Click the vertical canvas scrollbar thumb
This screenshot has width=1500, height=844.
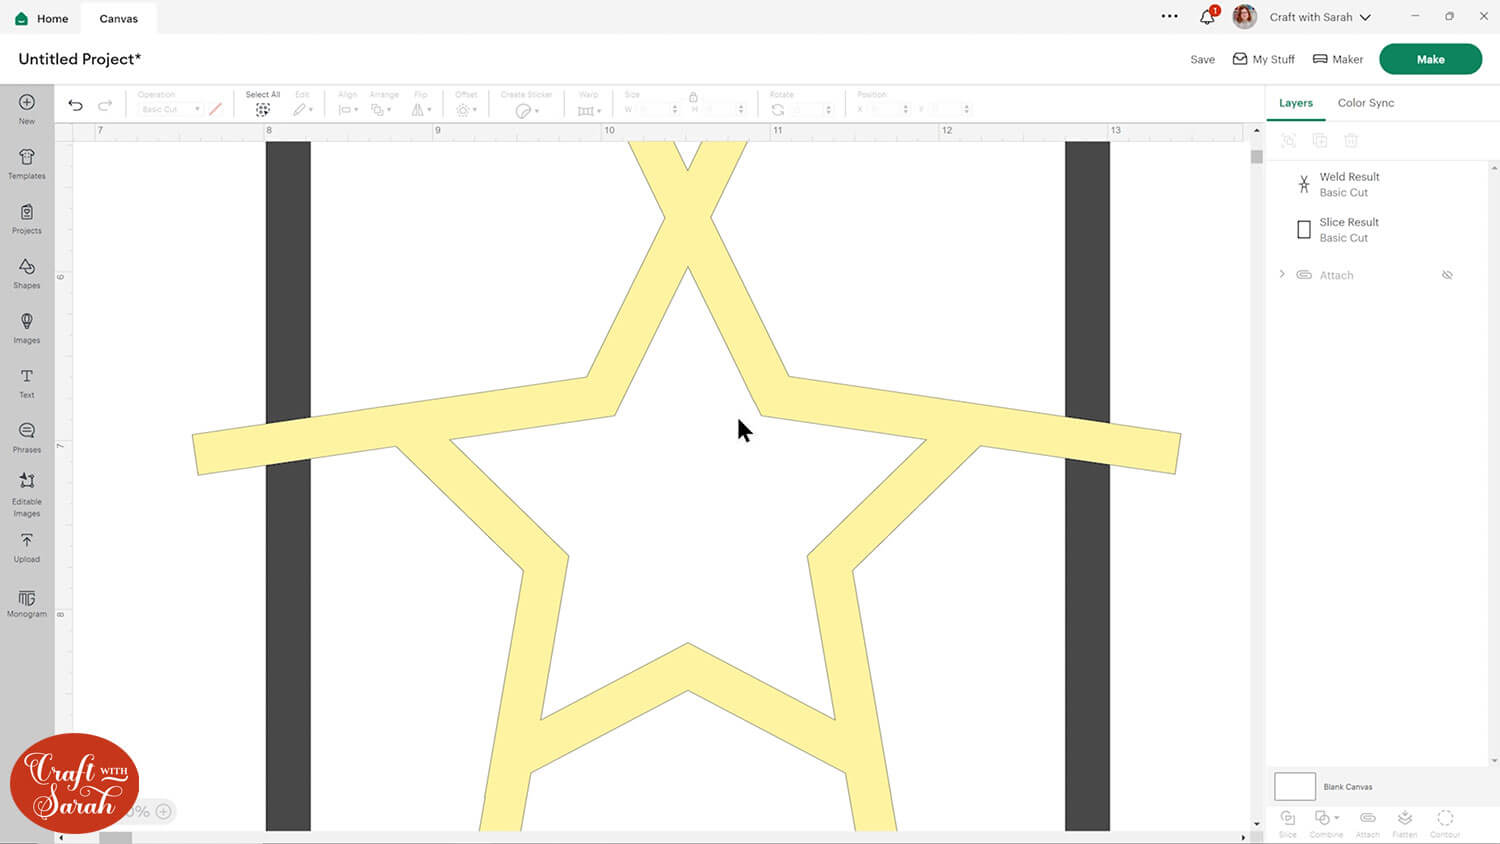[1256, 157]
